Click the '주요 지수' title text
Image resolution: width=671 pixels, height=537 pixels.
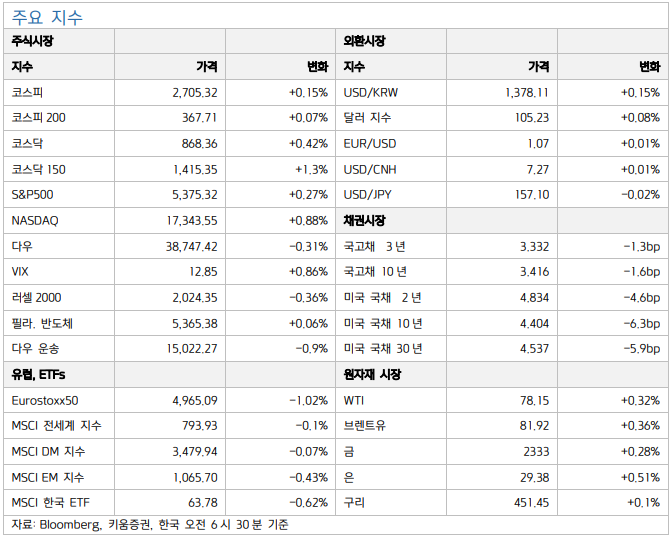click(47, 17)
